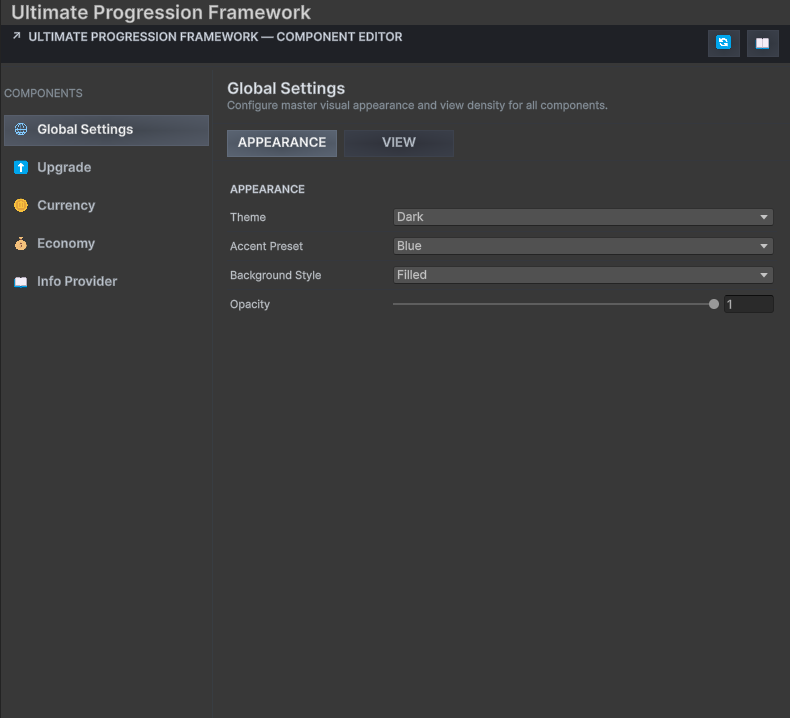790x718 pixels.
Task: Expand the Background Style dropdown showing Filled
Action: tap(583, 275)
